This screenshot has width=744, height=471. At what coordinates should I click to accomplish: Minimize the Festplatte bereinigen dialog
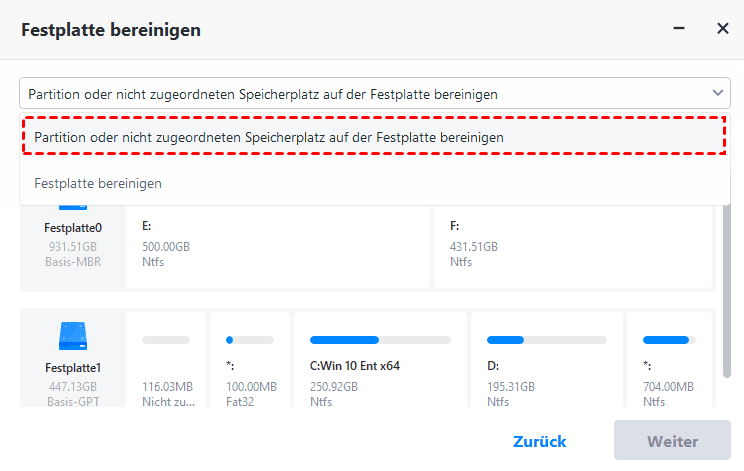click(x=678, y=29)
